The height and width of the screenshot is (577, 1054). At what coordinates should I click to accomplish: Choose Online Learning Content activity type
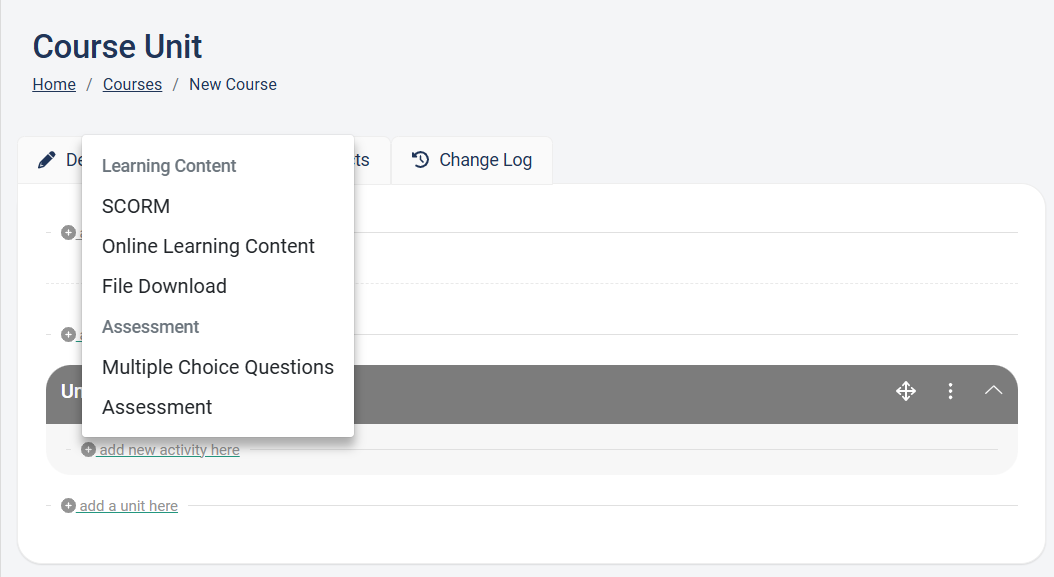(x=208, y=246)
